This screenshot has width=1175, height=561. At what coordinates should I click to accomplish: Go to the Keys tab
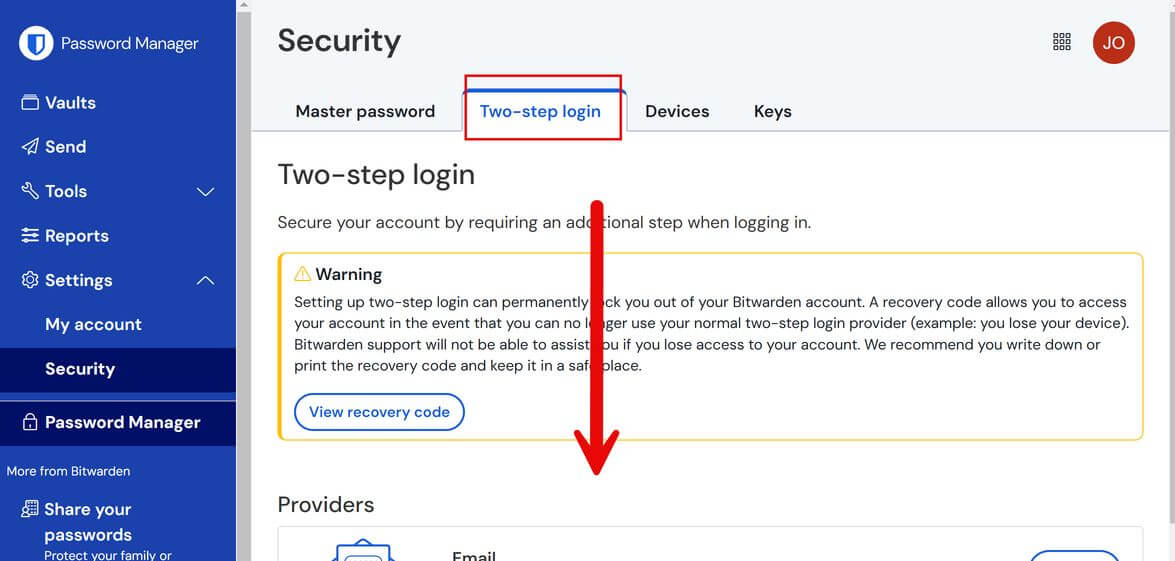click(x=773, y=112)
